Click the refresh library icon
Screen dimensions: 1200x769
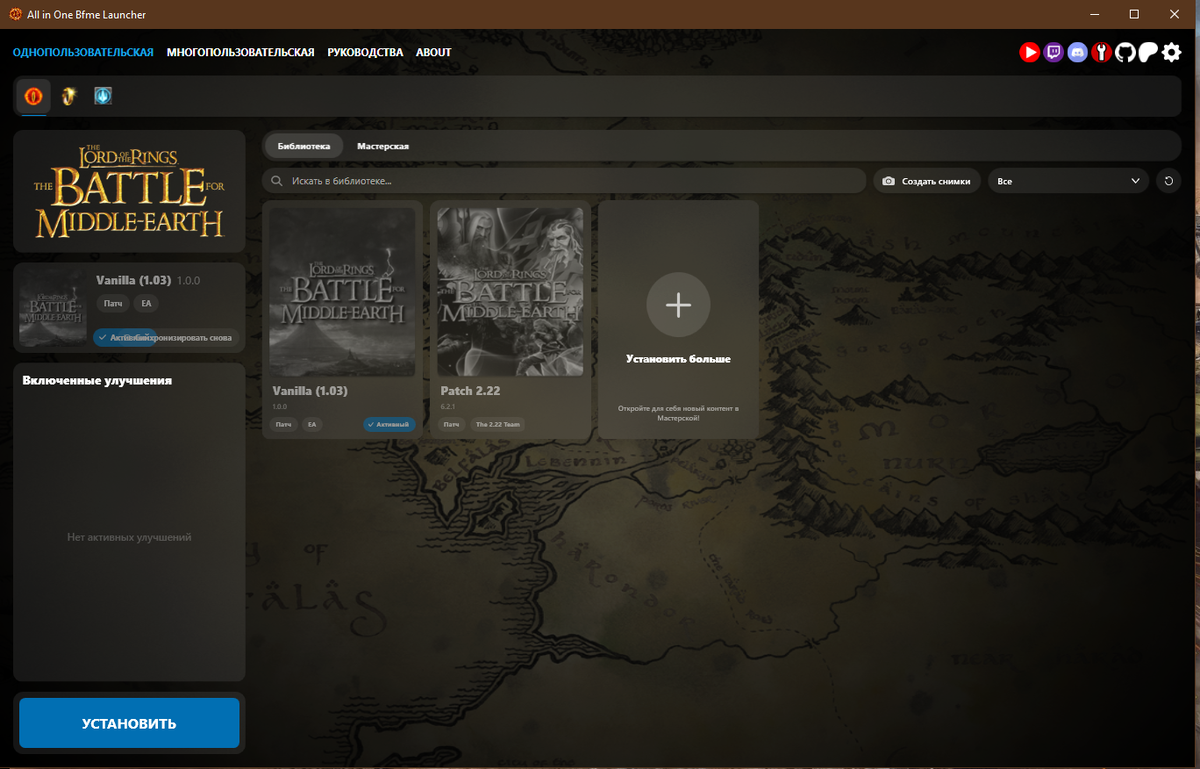pyautogui.click(x=1168, y=181)
